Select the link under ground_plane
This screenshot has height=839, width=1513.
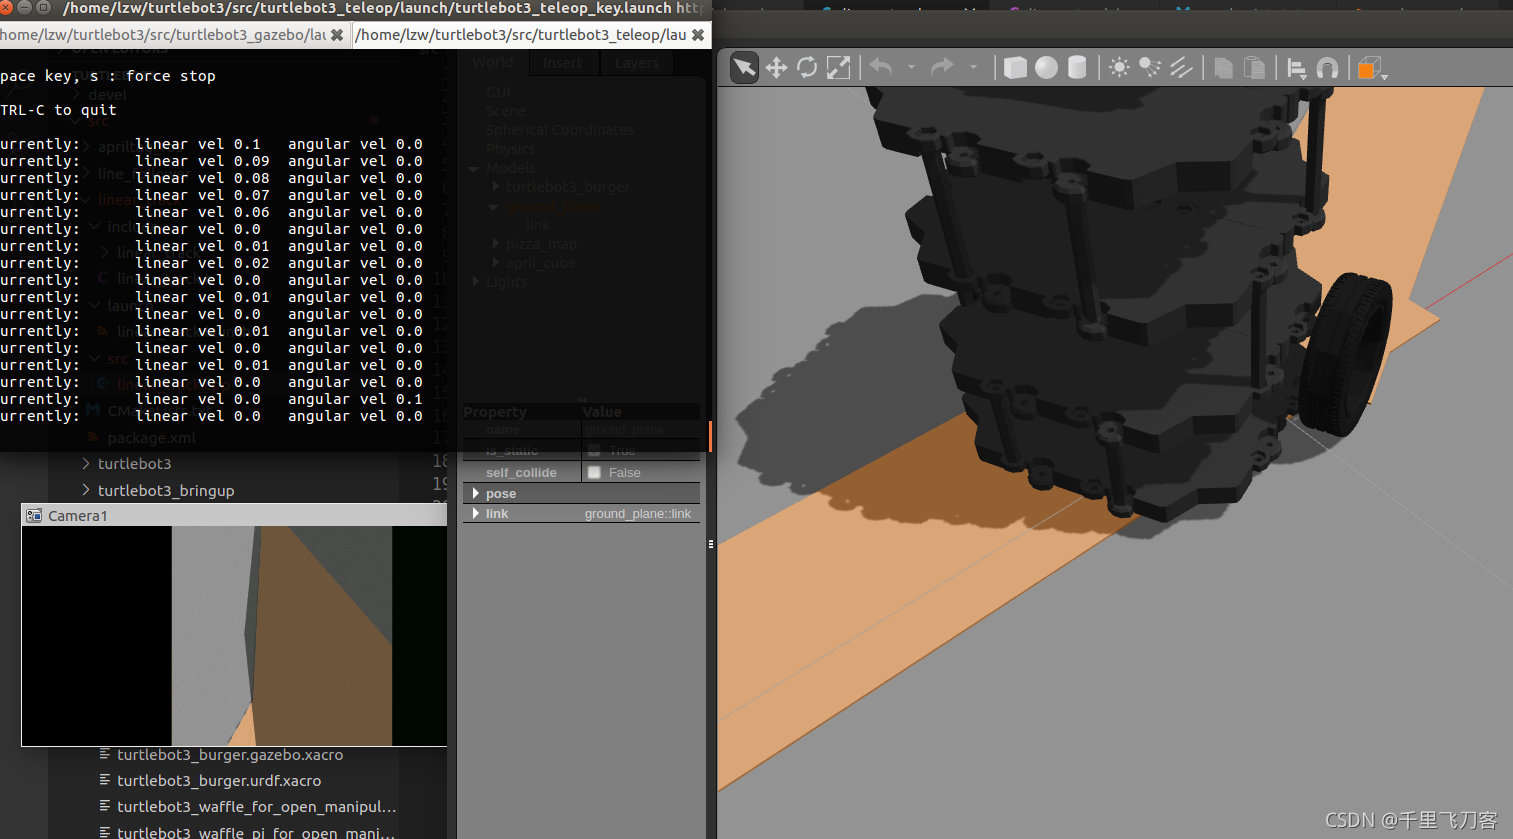(x=538, y=226)
